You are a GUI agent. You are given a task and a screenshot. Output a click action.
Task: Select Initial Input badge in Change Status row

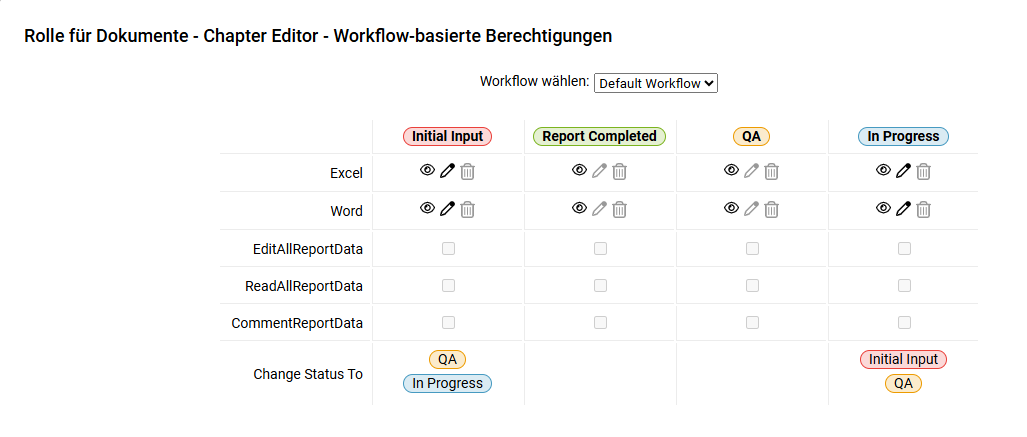coord(903,359)
